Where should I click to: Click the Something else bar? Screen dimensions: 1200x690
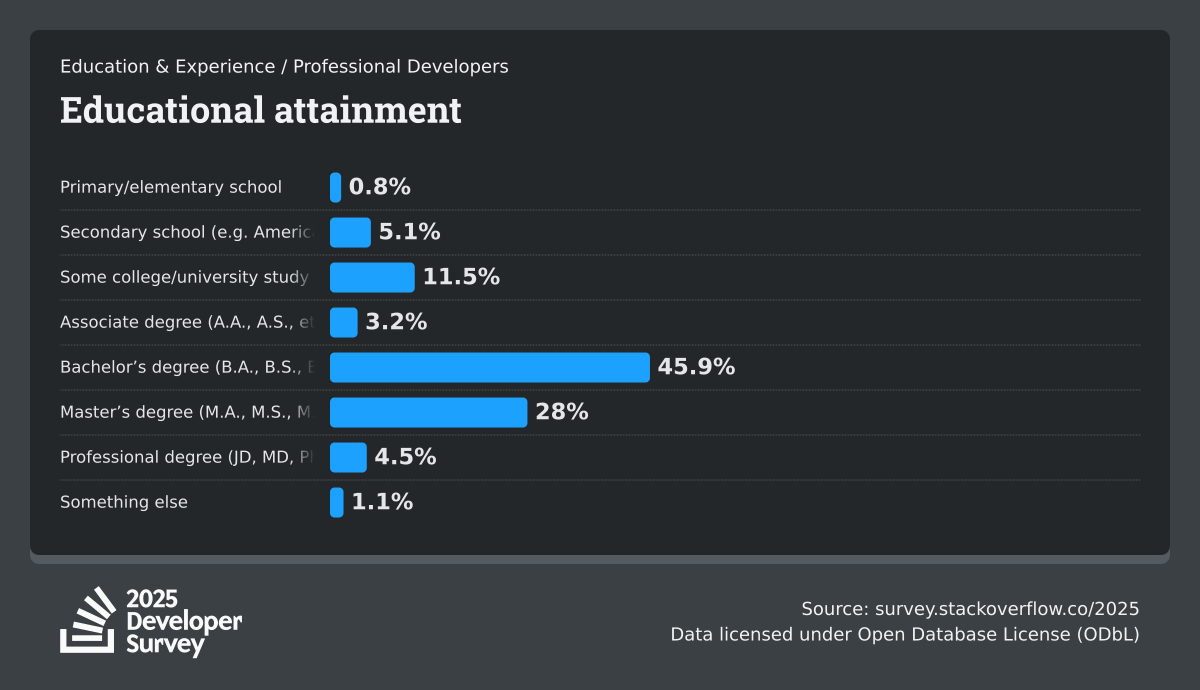(x=336, y=502)
